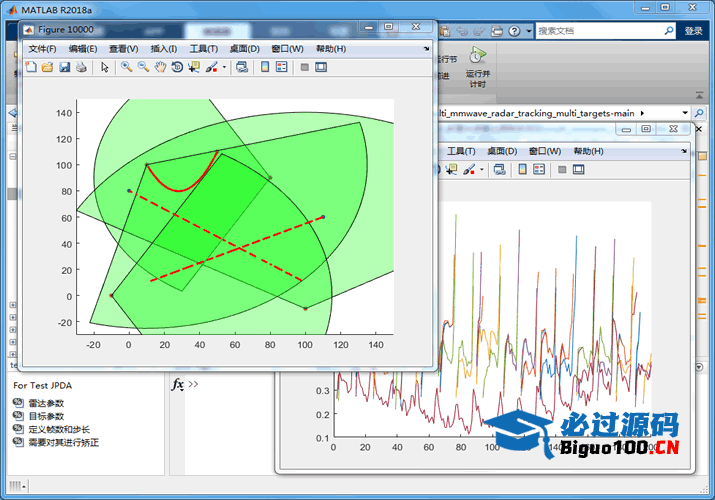Open the MATLAB Help question mark icon

click(514, 31)
